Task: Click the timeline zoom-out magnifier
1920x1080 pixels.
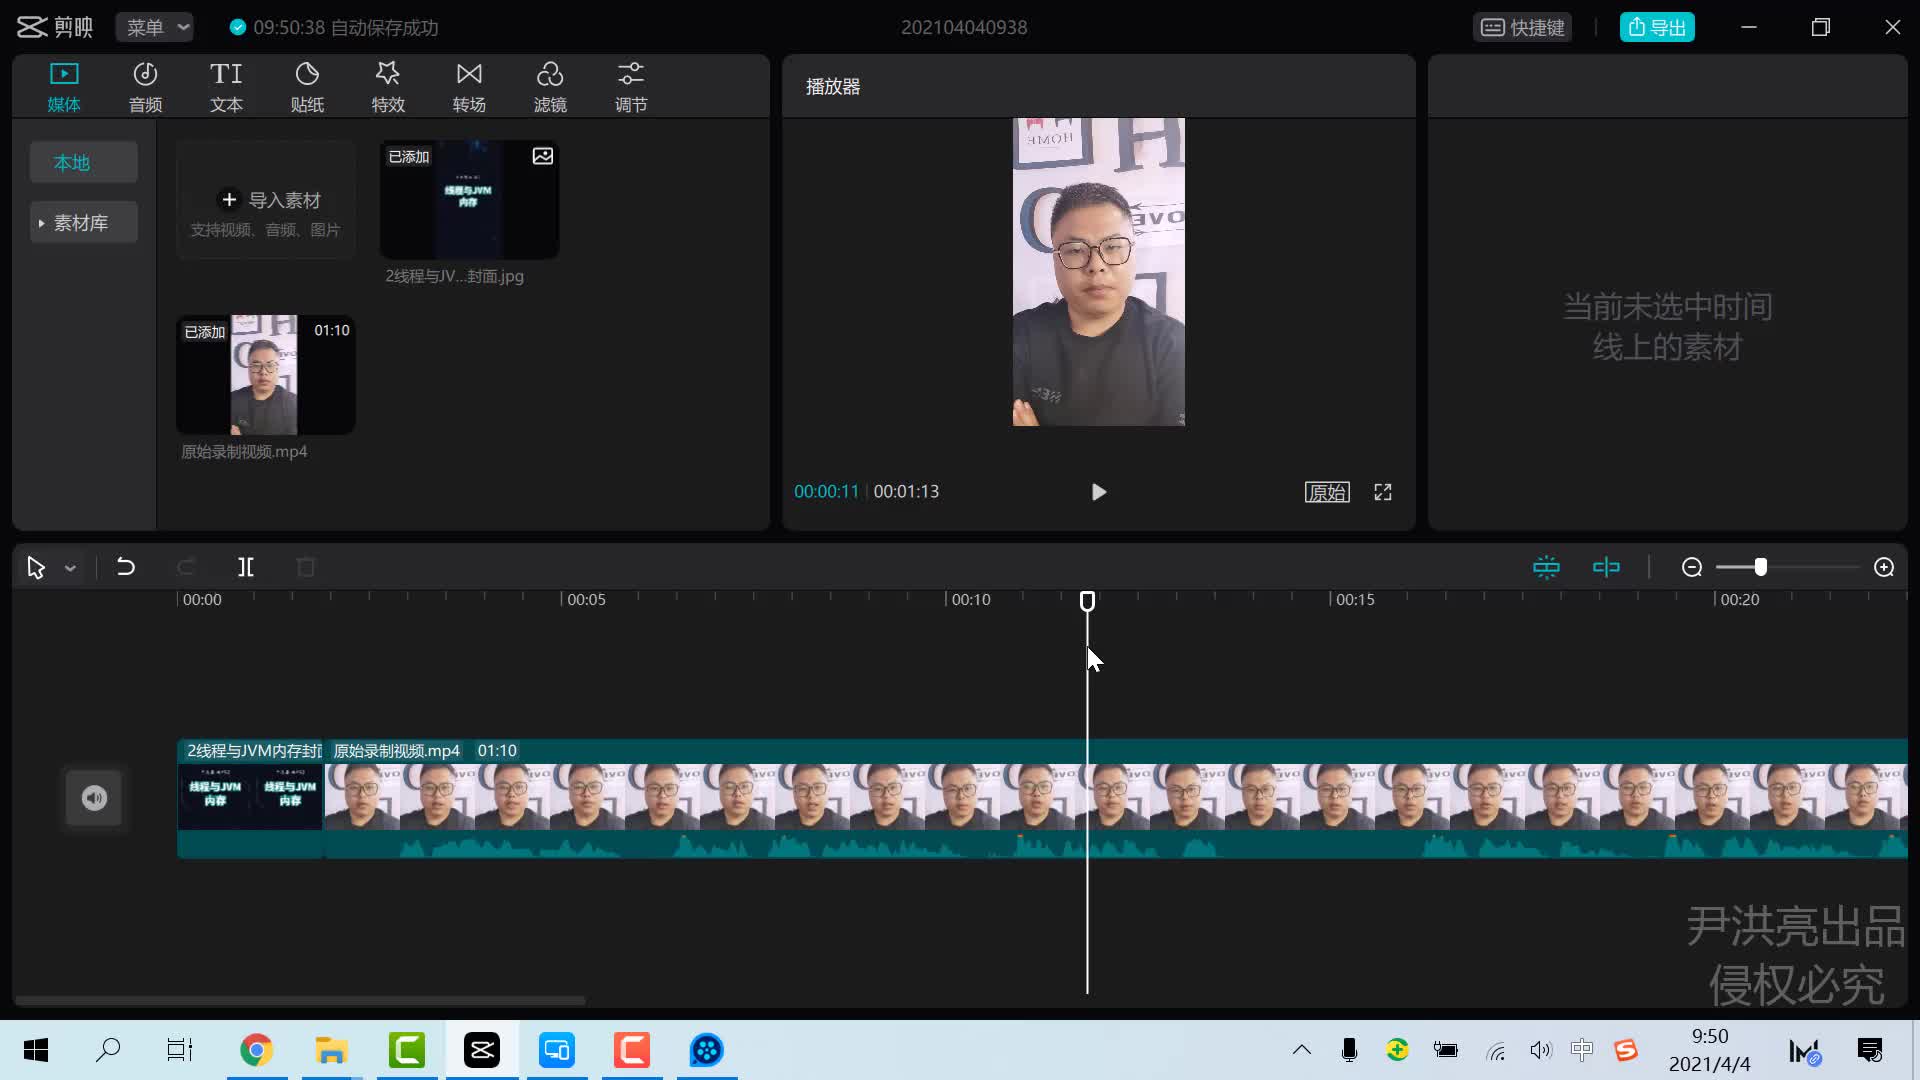Action: (x=1692, y=568)
